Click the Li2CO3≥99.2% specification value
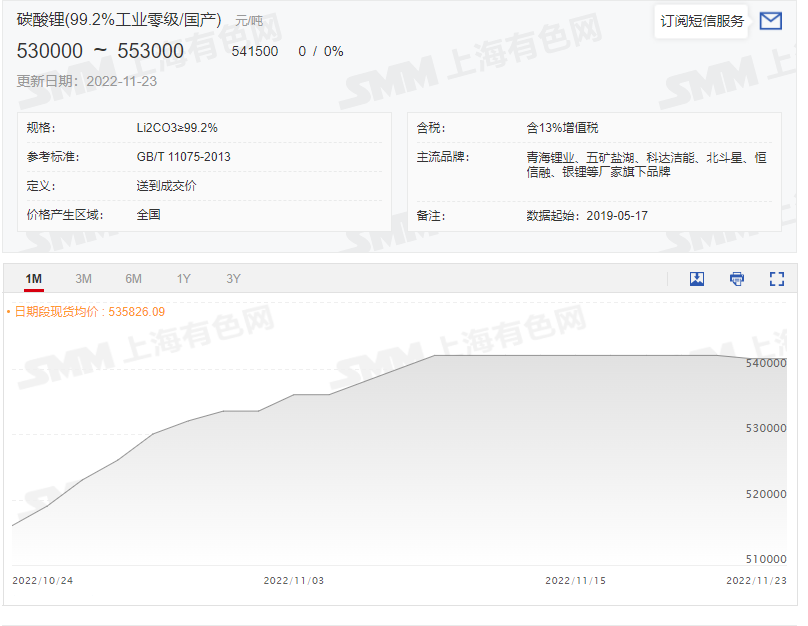This screenshot has width=808, height=626. coord(177,127)
